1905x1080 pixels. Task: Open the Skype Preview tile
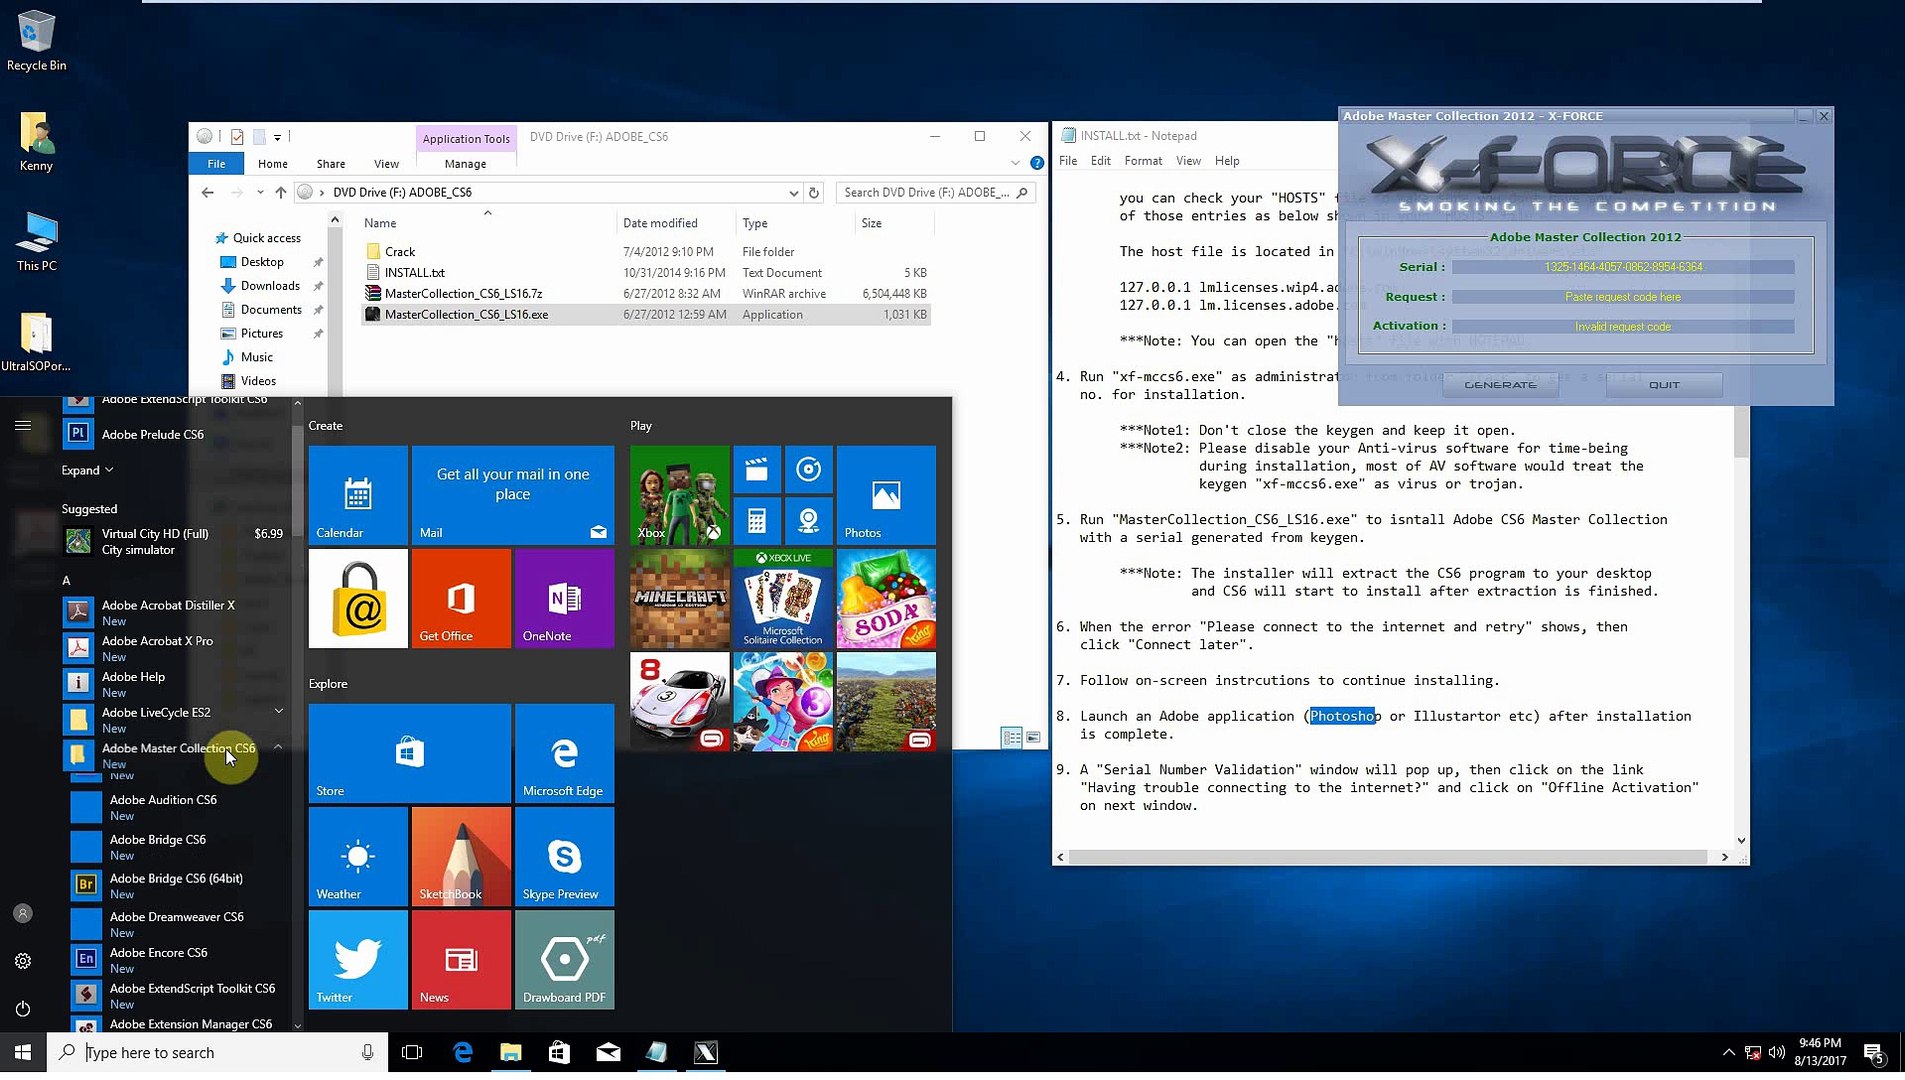tap(564, 856)
